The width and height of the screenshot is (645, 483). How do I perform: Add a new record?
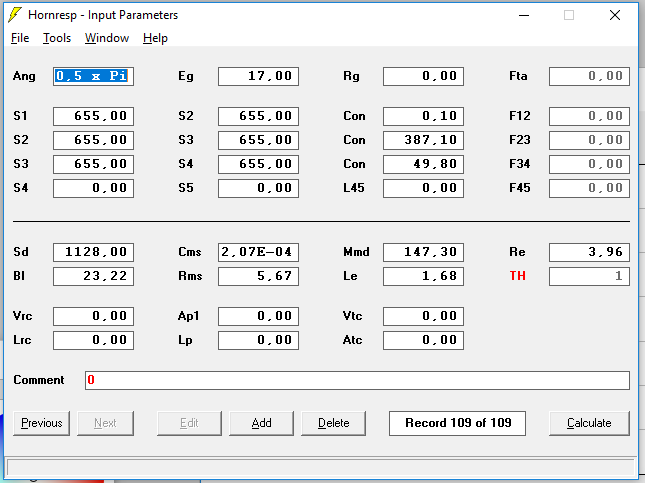[262, 423]
